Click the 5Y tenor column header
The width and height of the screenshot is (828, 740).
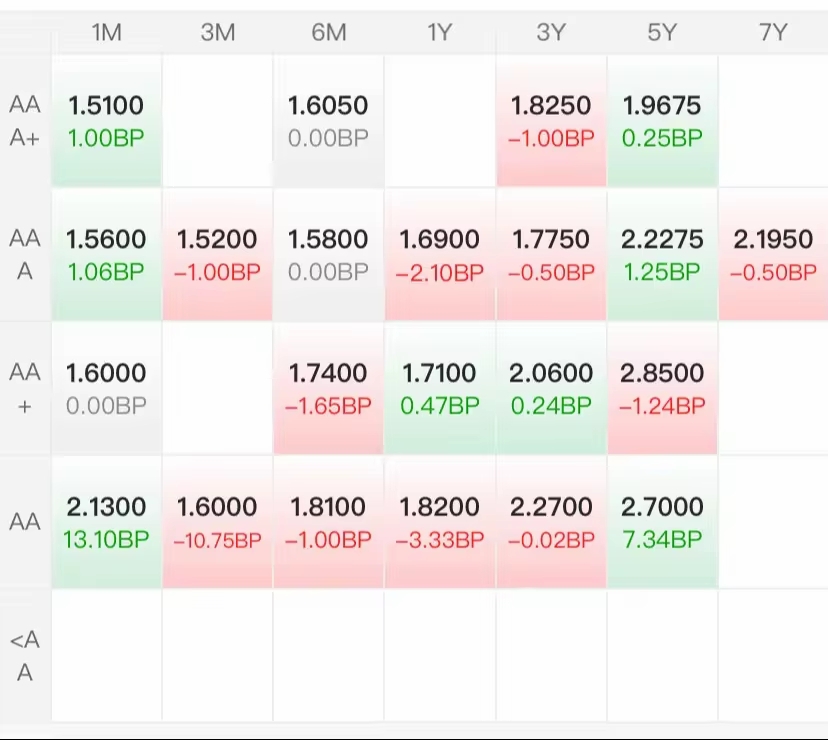point(661,32)
